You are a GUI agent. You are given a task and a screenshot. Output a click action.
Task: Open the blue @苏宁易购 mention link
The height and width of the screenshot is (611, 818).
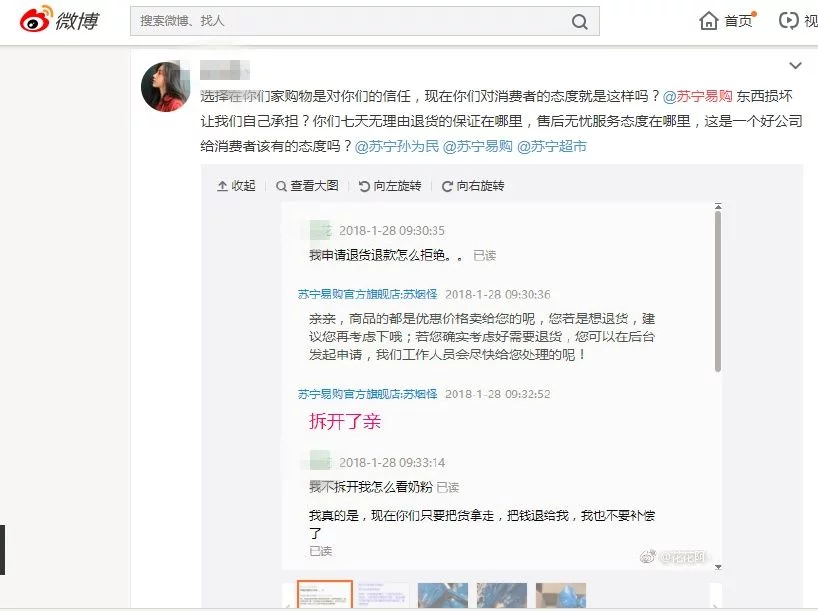(x=477, y=146)
